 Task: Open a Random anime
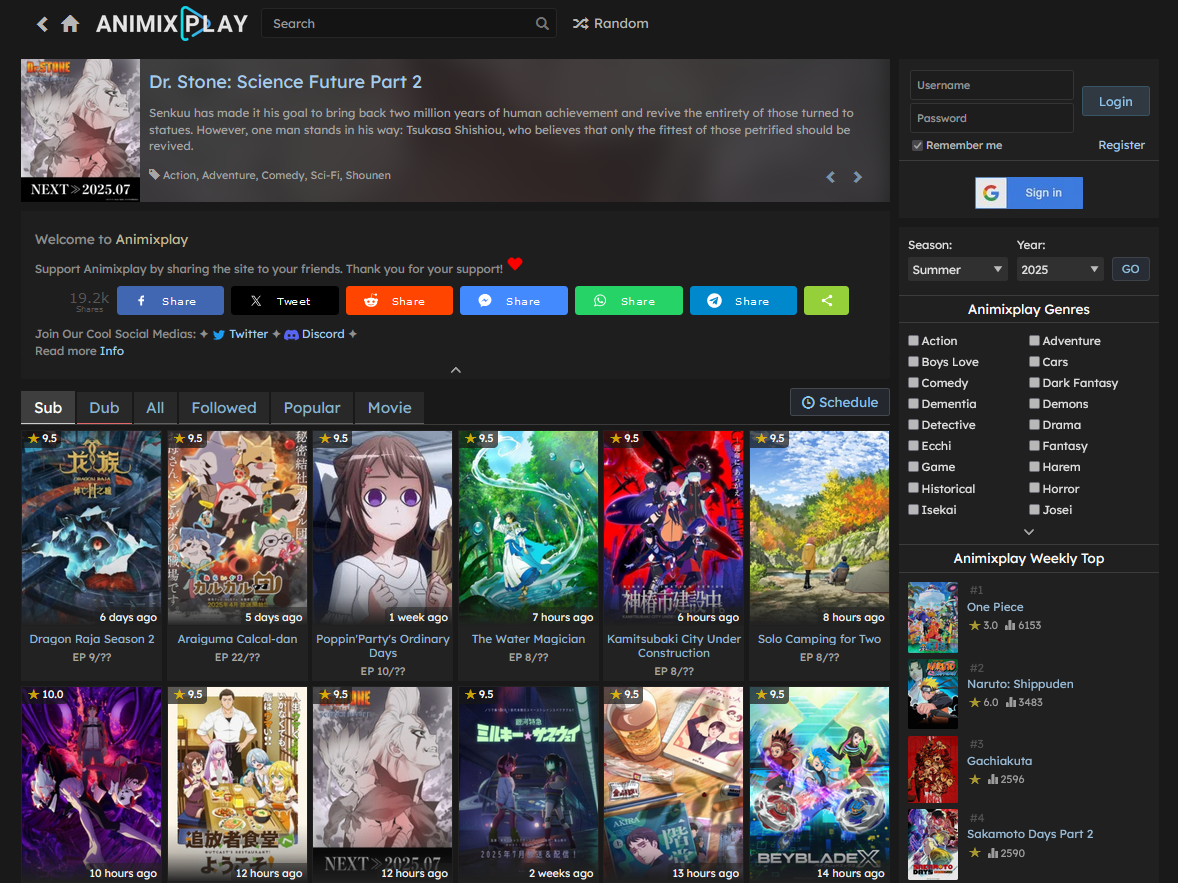610,24
